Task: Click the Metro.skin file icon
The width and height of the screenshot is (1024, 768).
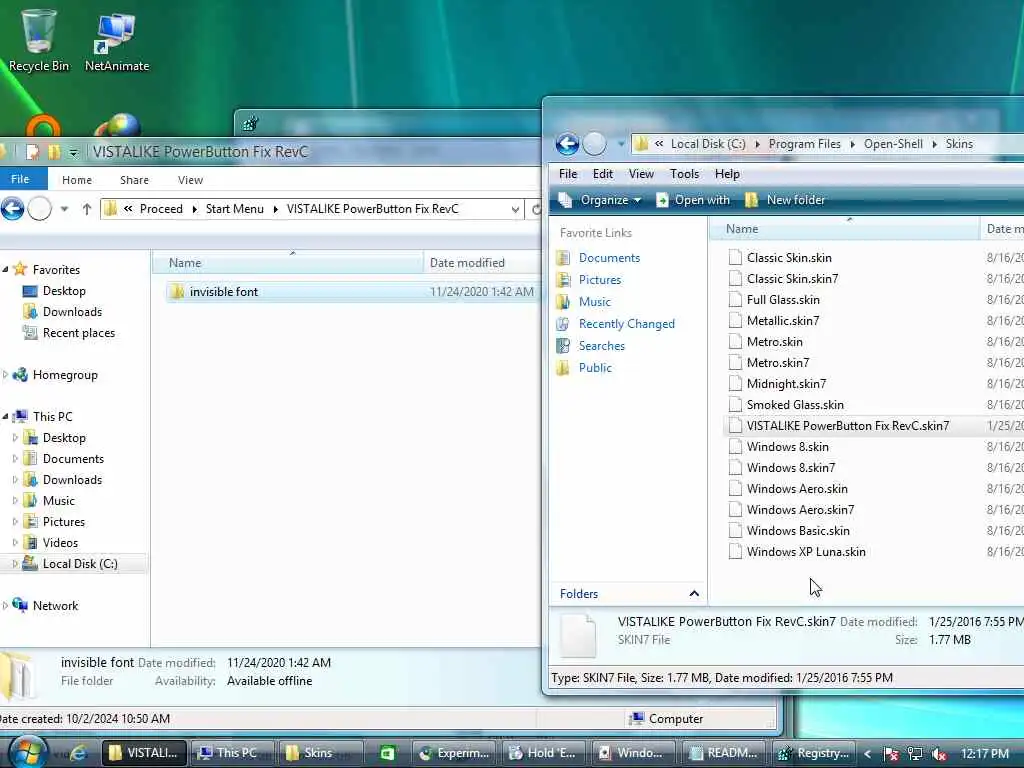Action: [x=735, y=342]
